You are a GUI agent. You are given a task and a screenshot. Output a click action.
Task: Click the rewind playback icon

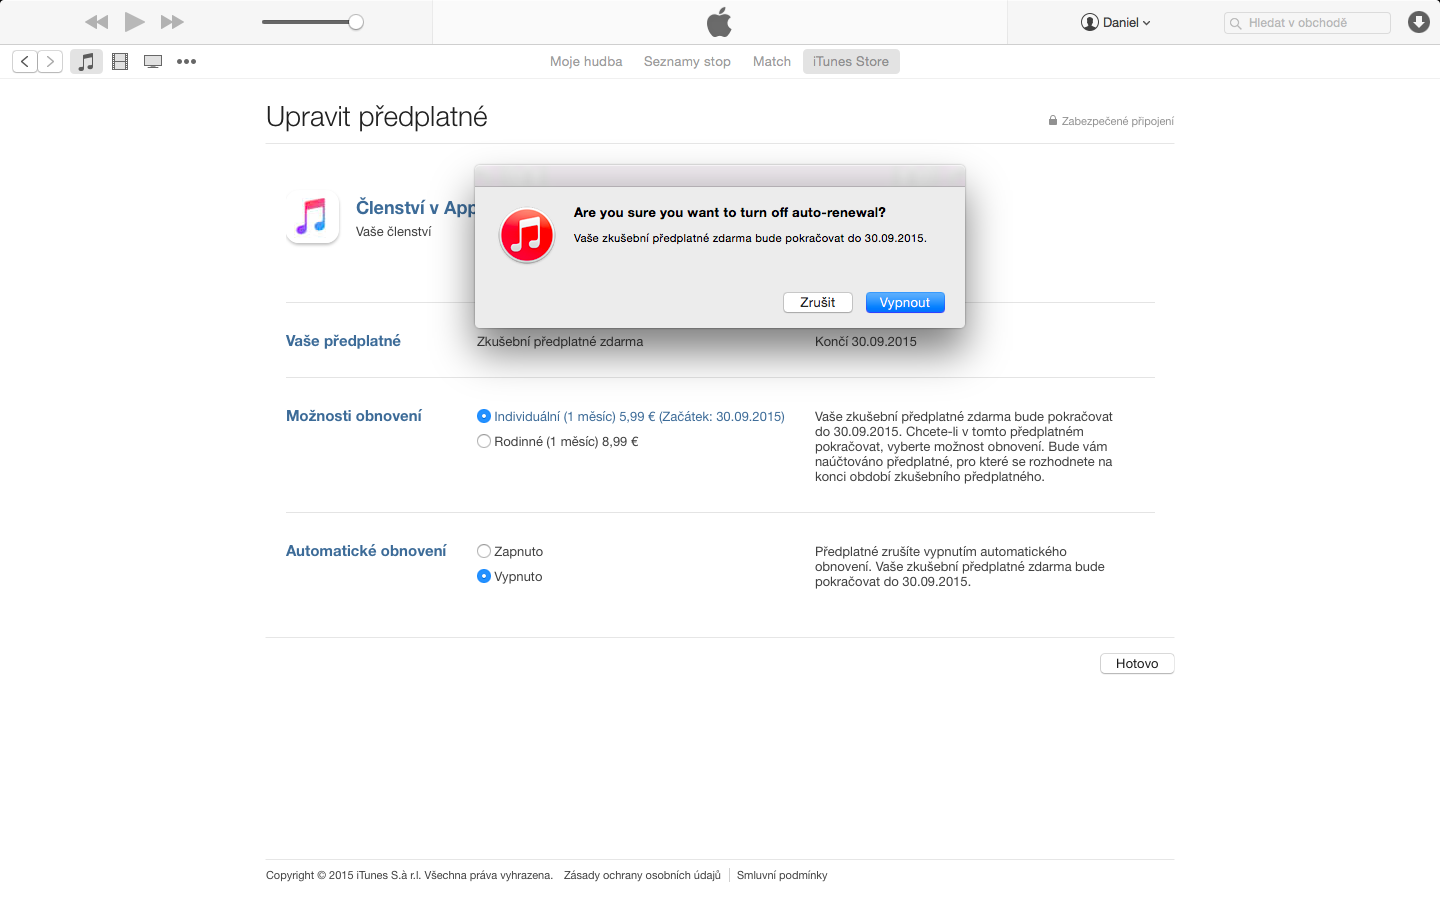tap(97, 22)
